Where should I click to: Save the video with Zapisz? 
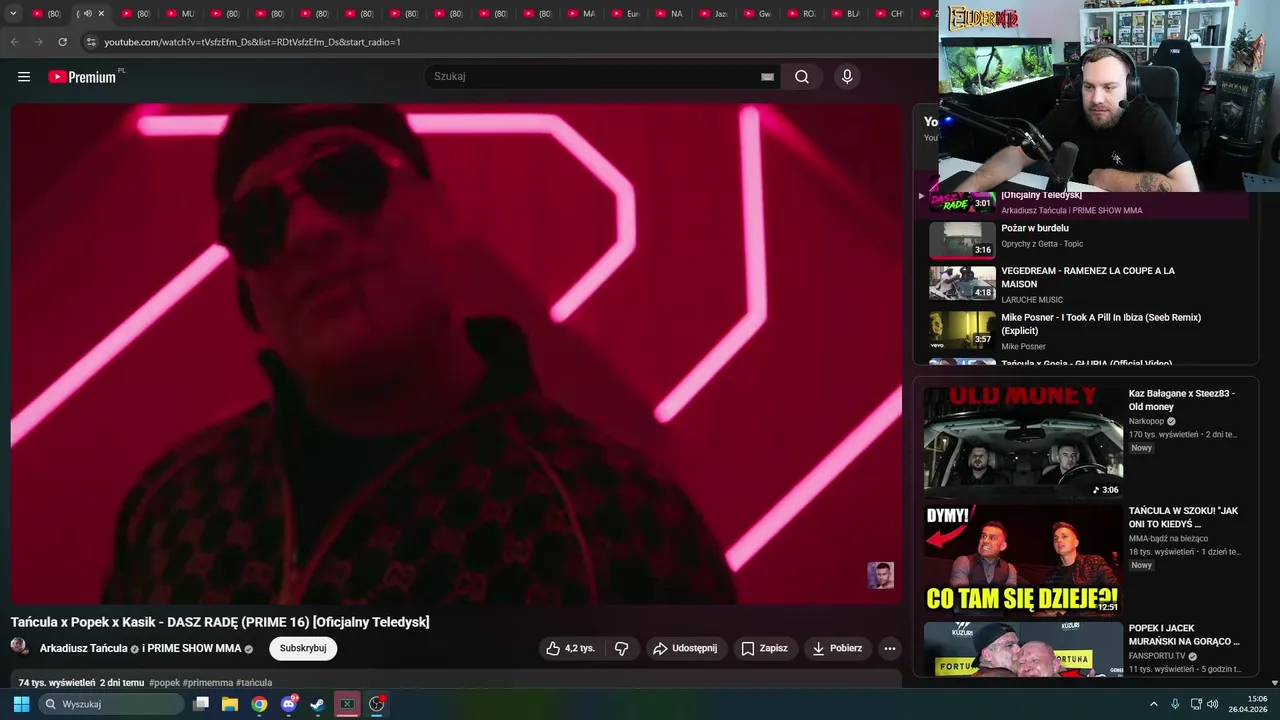point(765,648)
